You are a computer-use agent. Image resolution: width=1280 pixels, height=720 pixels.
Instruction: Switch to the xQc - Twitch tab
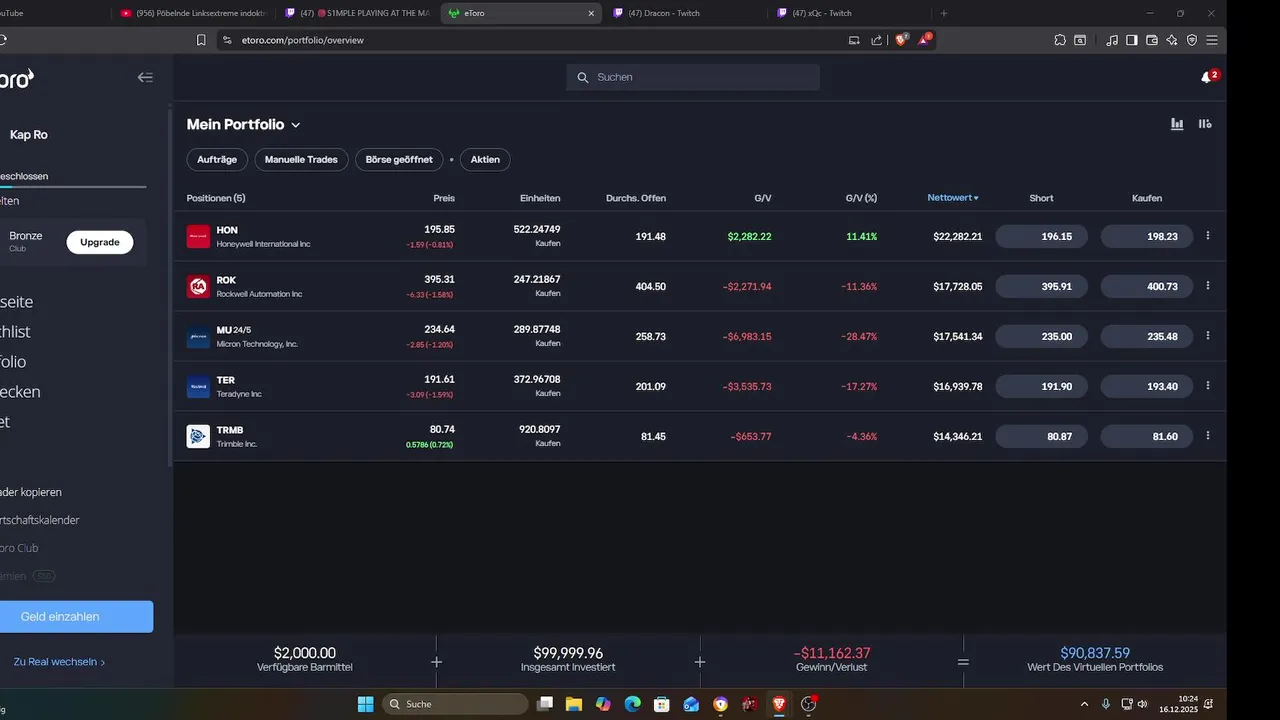click(x=849, y=13)
